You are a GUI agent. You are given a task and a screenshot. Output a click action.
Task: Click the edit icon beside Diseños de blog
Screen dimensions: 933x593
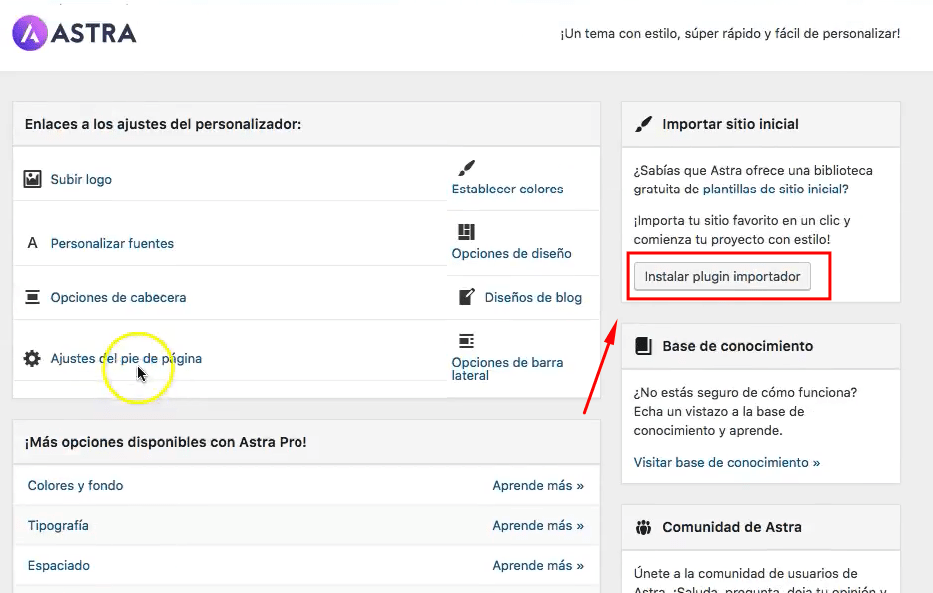click(466, 297)
